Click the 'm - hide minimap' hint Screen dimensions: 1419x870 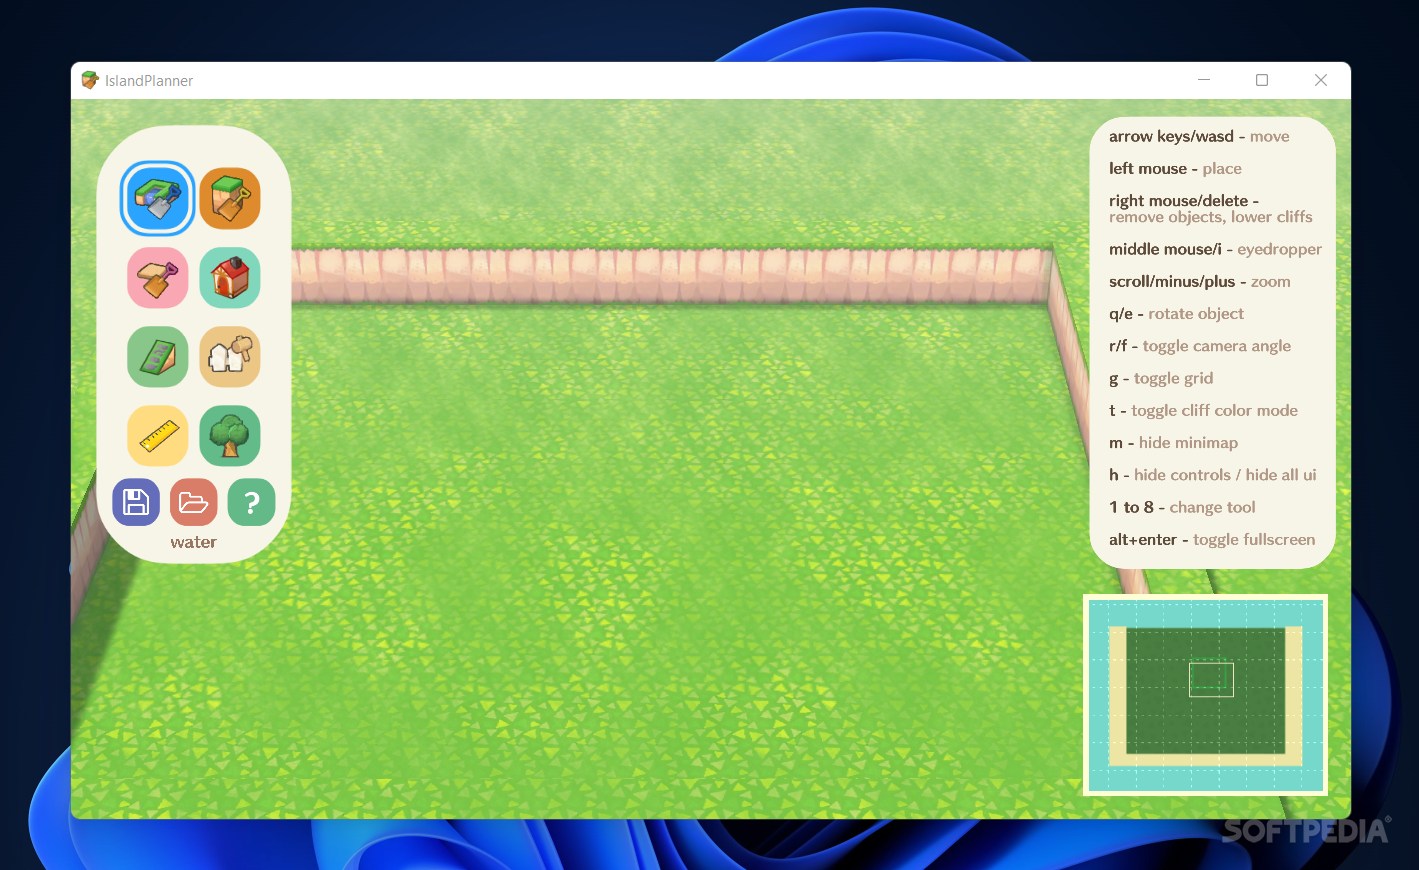point(1173,443)
